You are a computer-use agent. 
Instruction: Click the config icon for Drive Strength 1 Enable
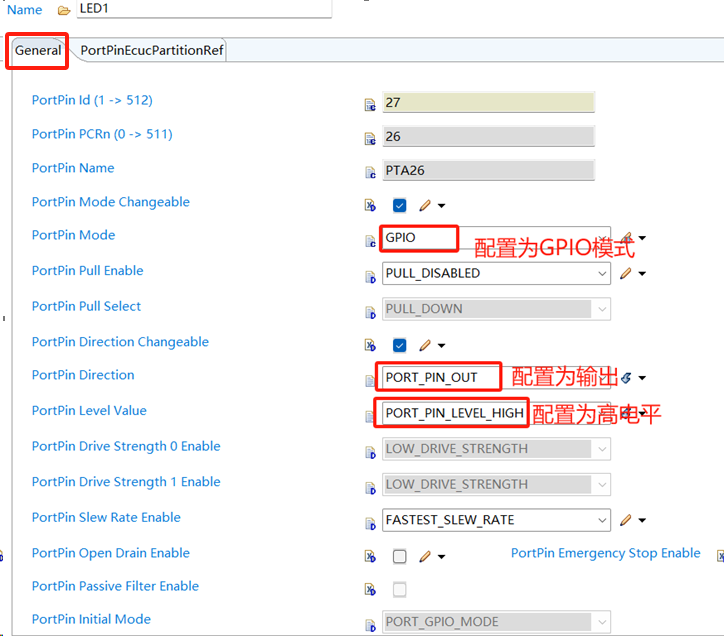pos(370,488)
